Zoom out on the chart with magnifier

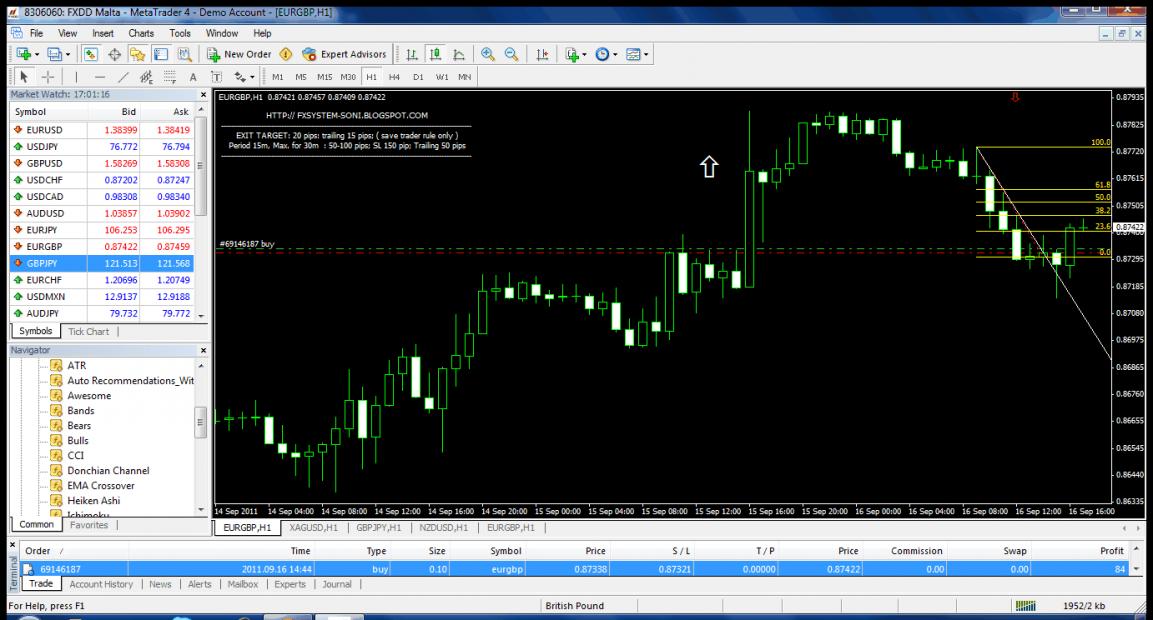point(511,54)
